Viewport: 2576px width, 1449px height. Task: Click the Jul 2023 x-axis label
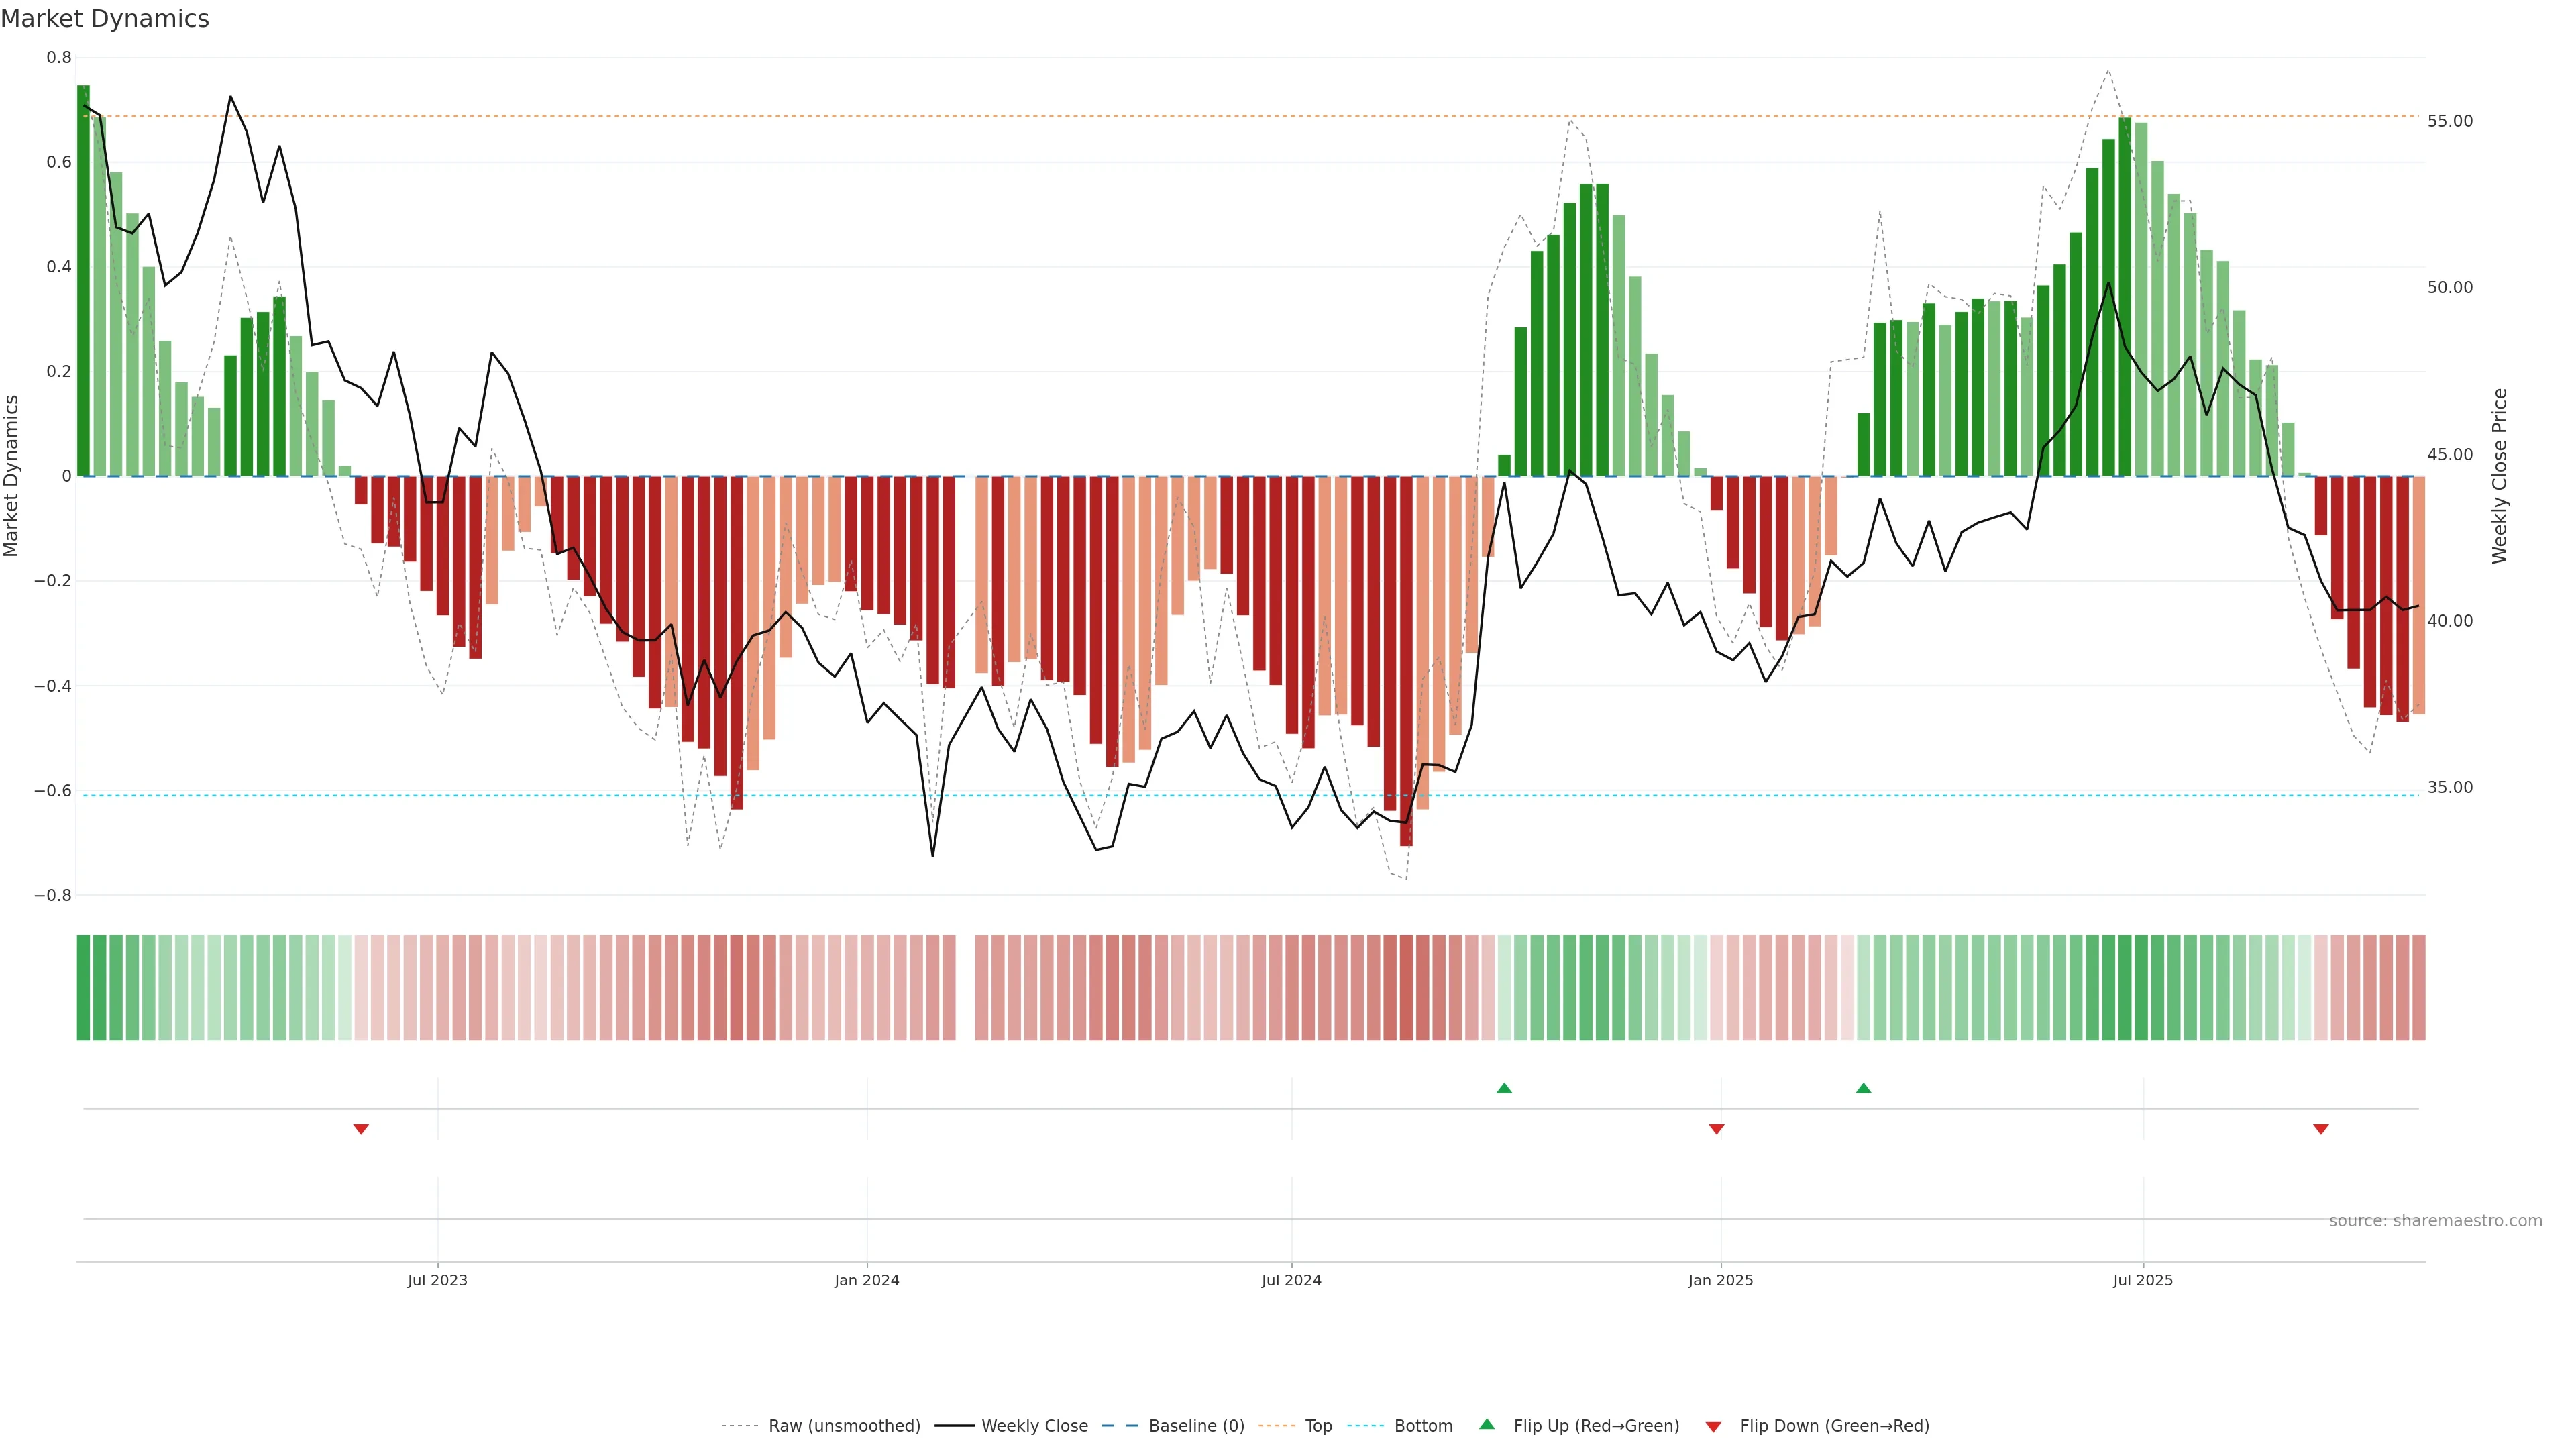437,1280
